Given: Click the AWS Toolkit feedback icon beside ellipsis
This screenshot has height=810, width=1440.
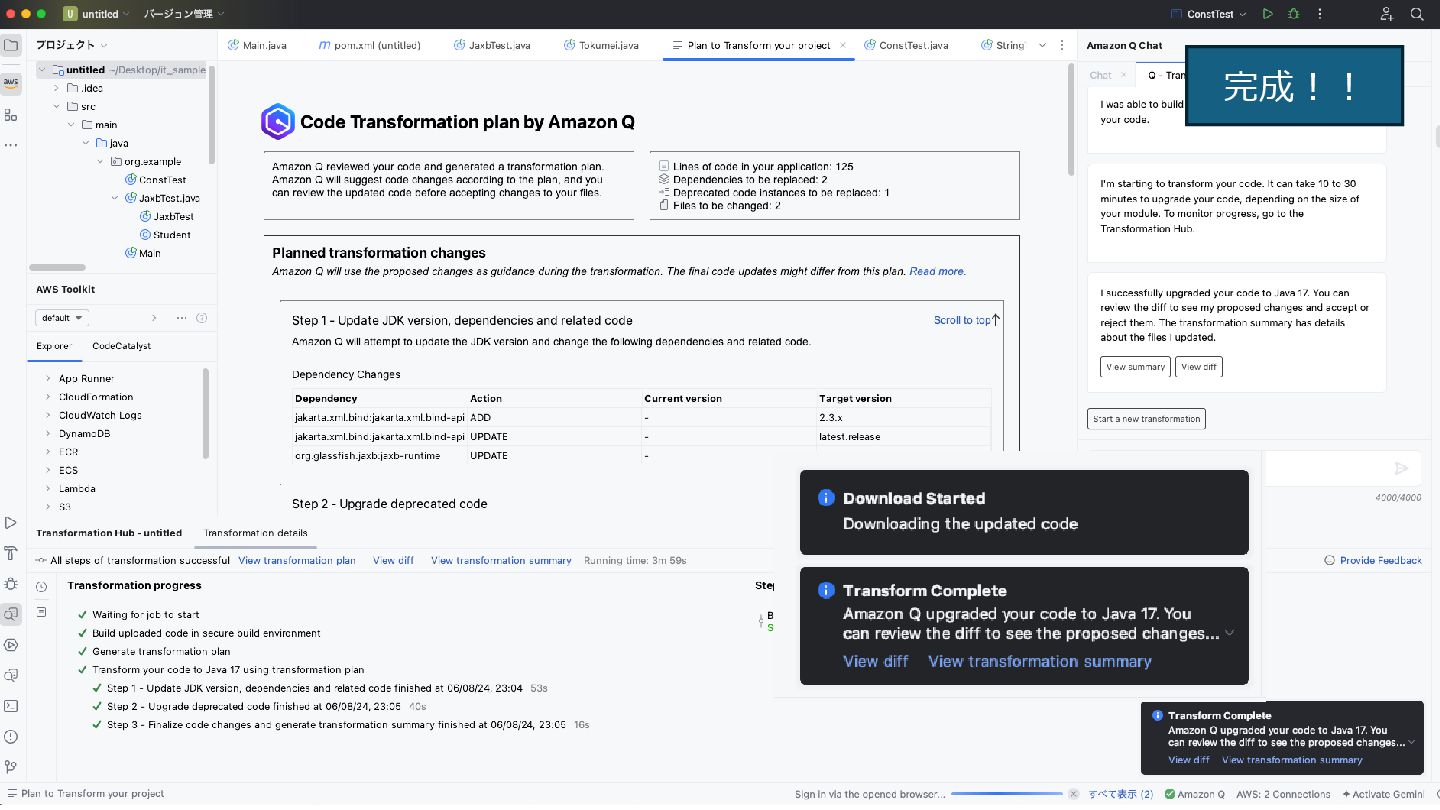Looking at the screenshot, I should click(x=201, y=317).
